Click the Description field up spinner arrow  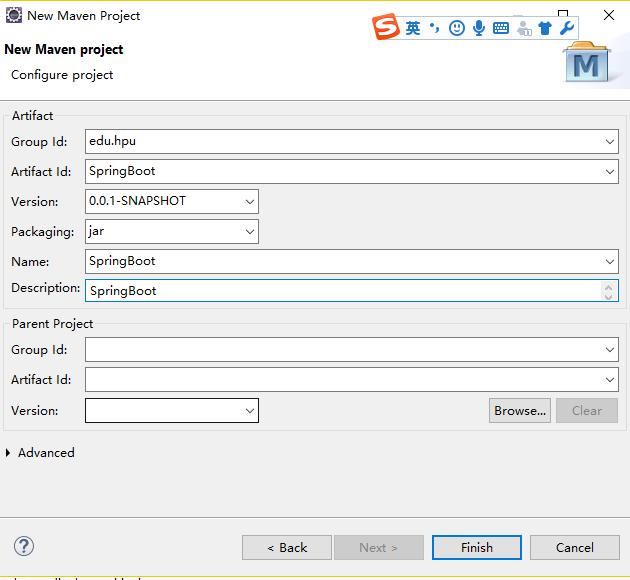pyautogui.click(x=608, y=287)
